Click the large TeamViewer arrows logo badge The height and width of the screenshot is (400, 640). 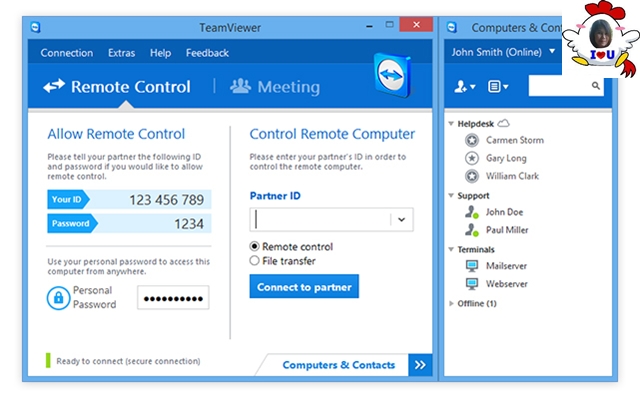tap(392, 75)
